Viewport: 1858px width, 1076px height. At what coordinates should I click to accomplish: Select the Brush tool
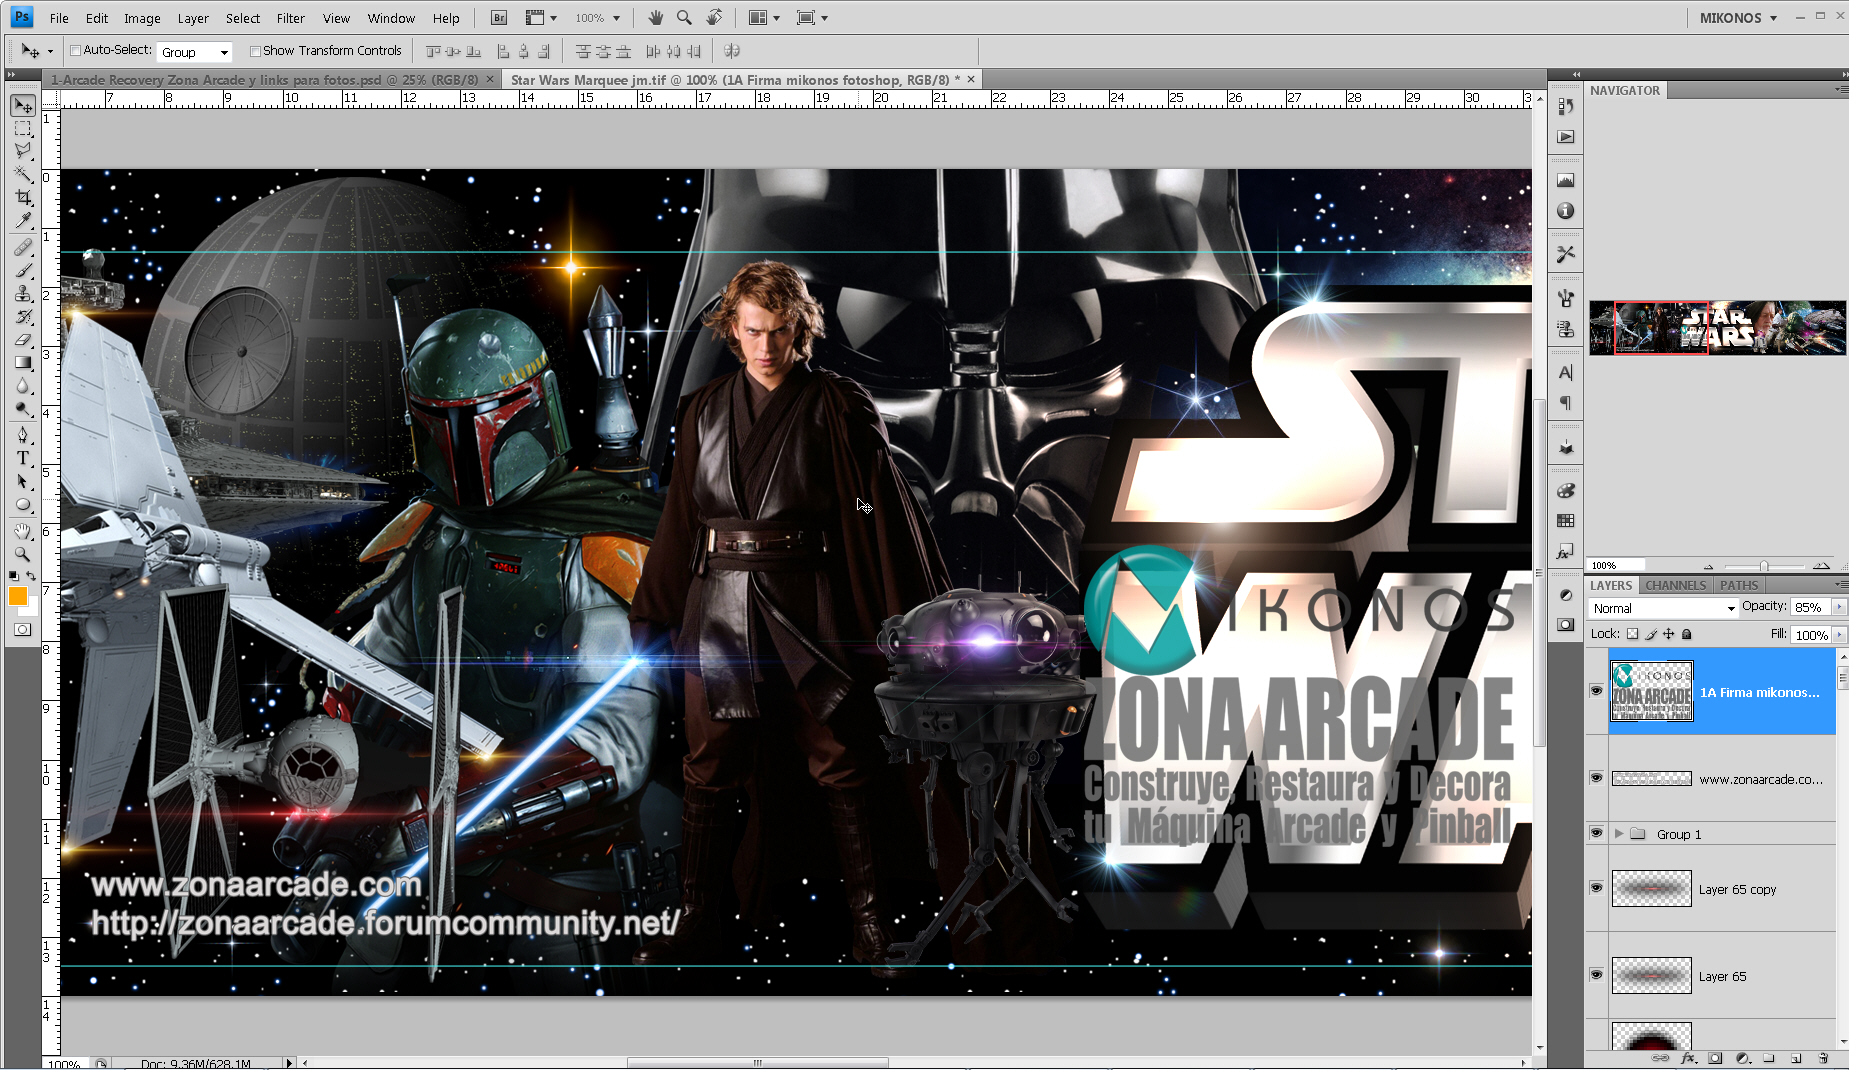23,270
